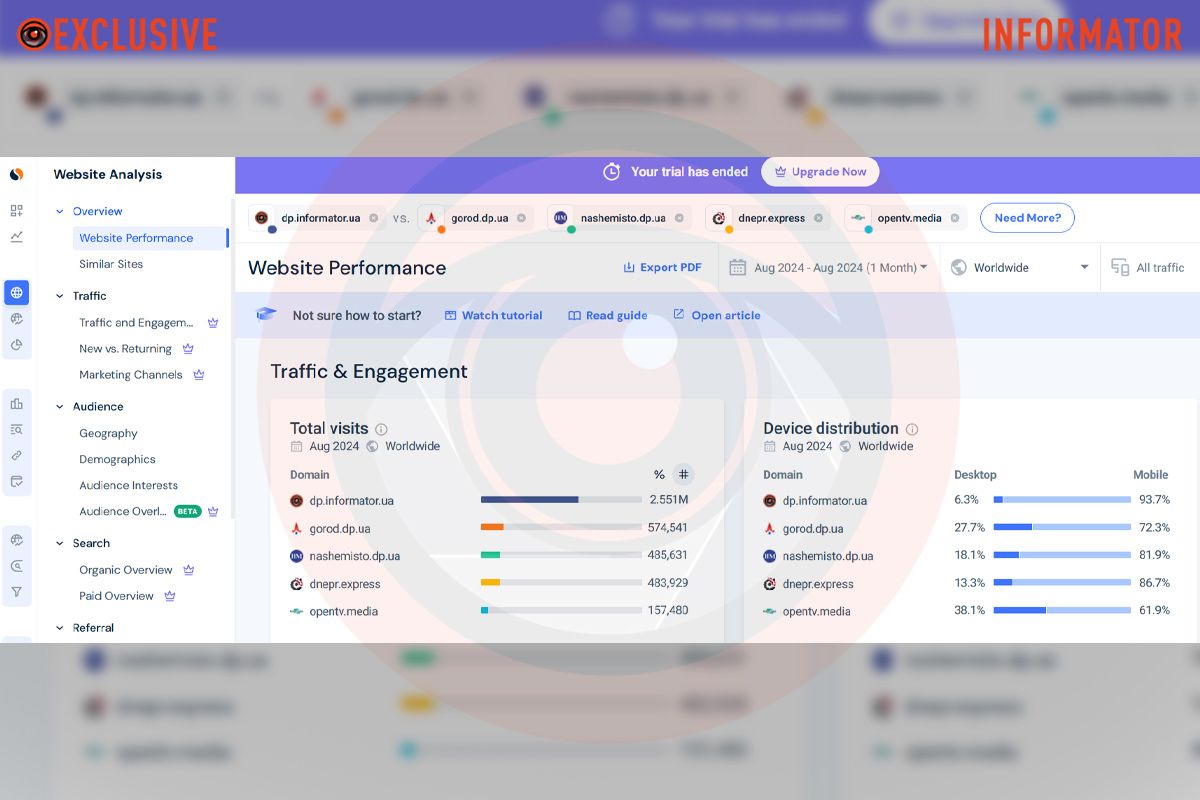Screen dimensions: 1200x800
Task: Open the Worldwide country dropdown
Action: point(1019,268)
